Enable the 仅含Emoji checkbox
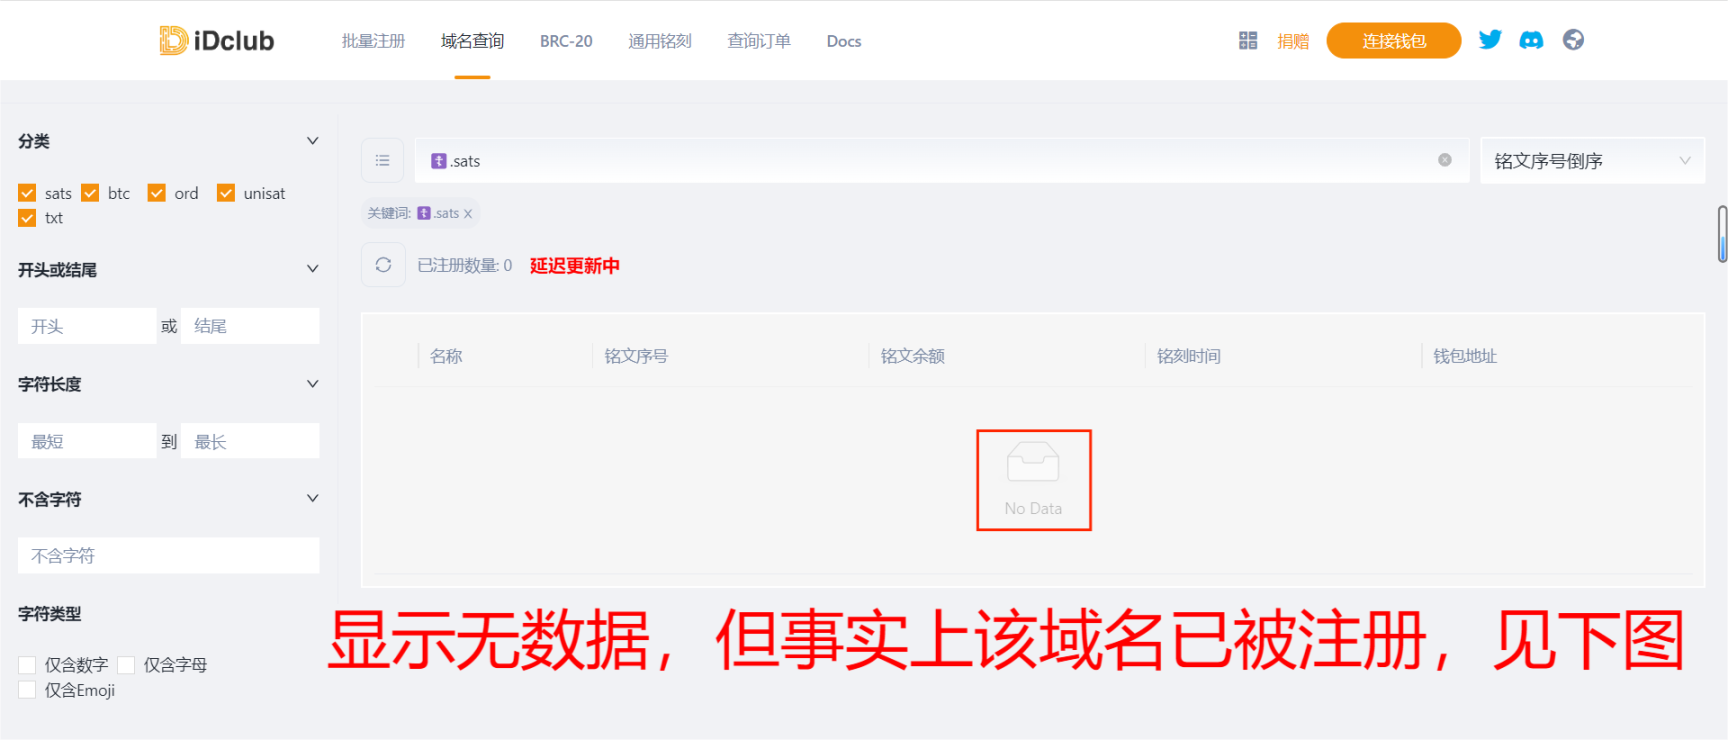 [27, 690]
